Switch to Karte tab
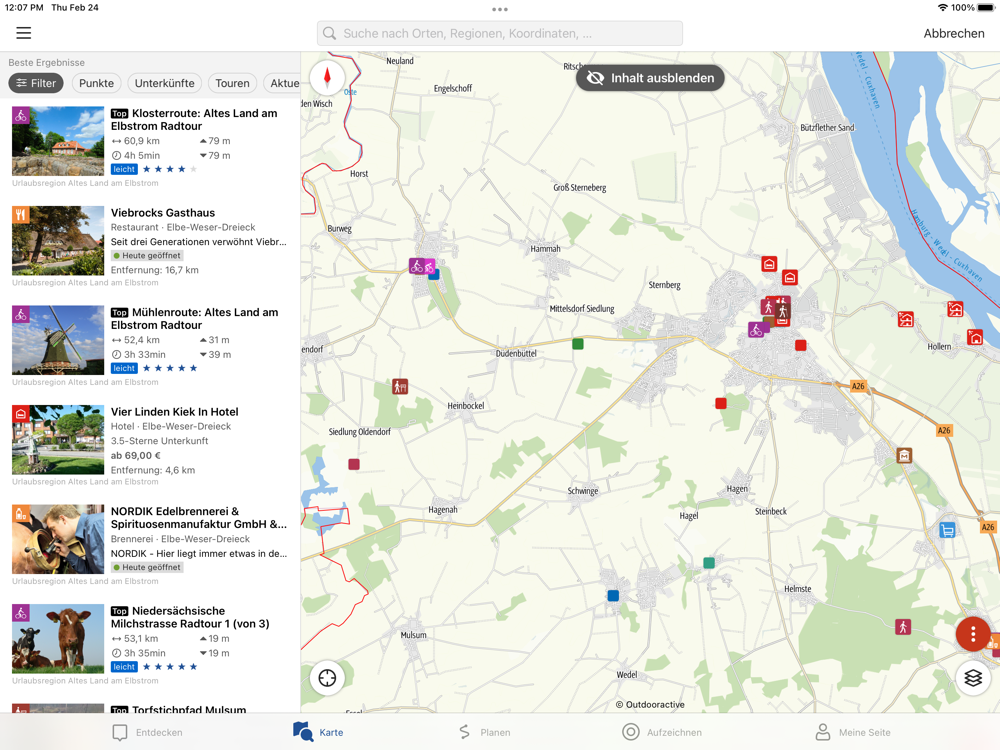1000x750 pixels. [x=318, y=732]
